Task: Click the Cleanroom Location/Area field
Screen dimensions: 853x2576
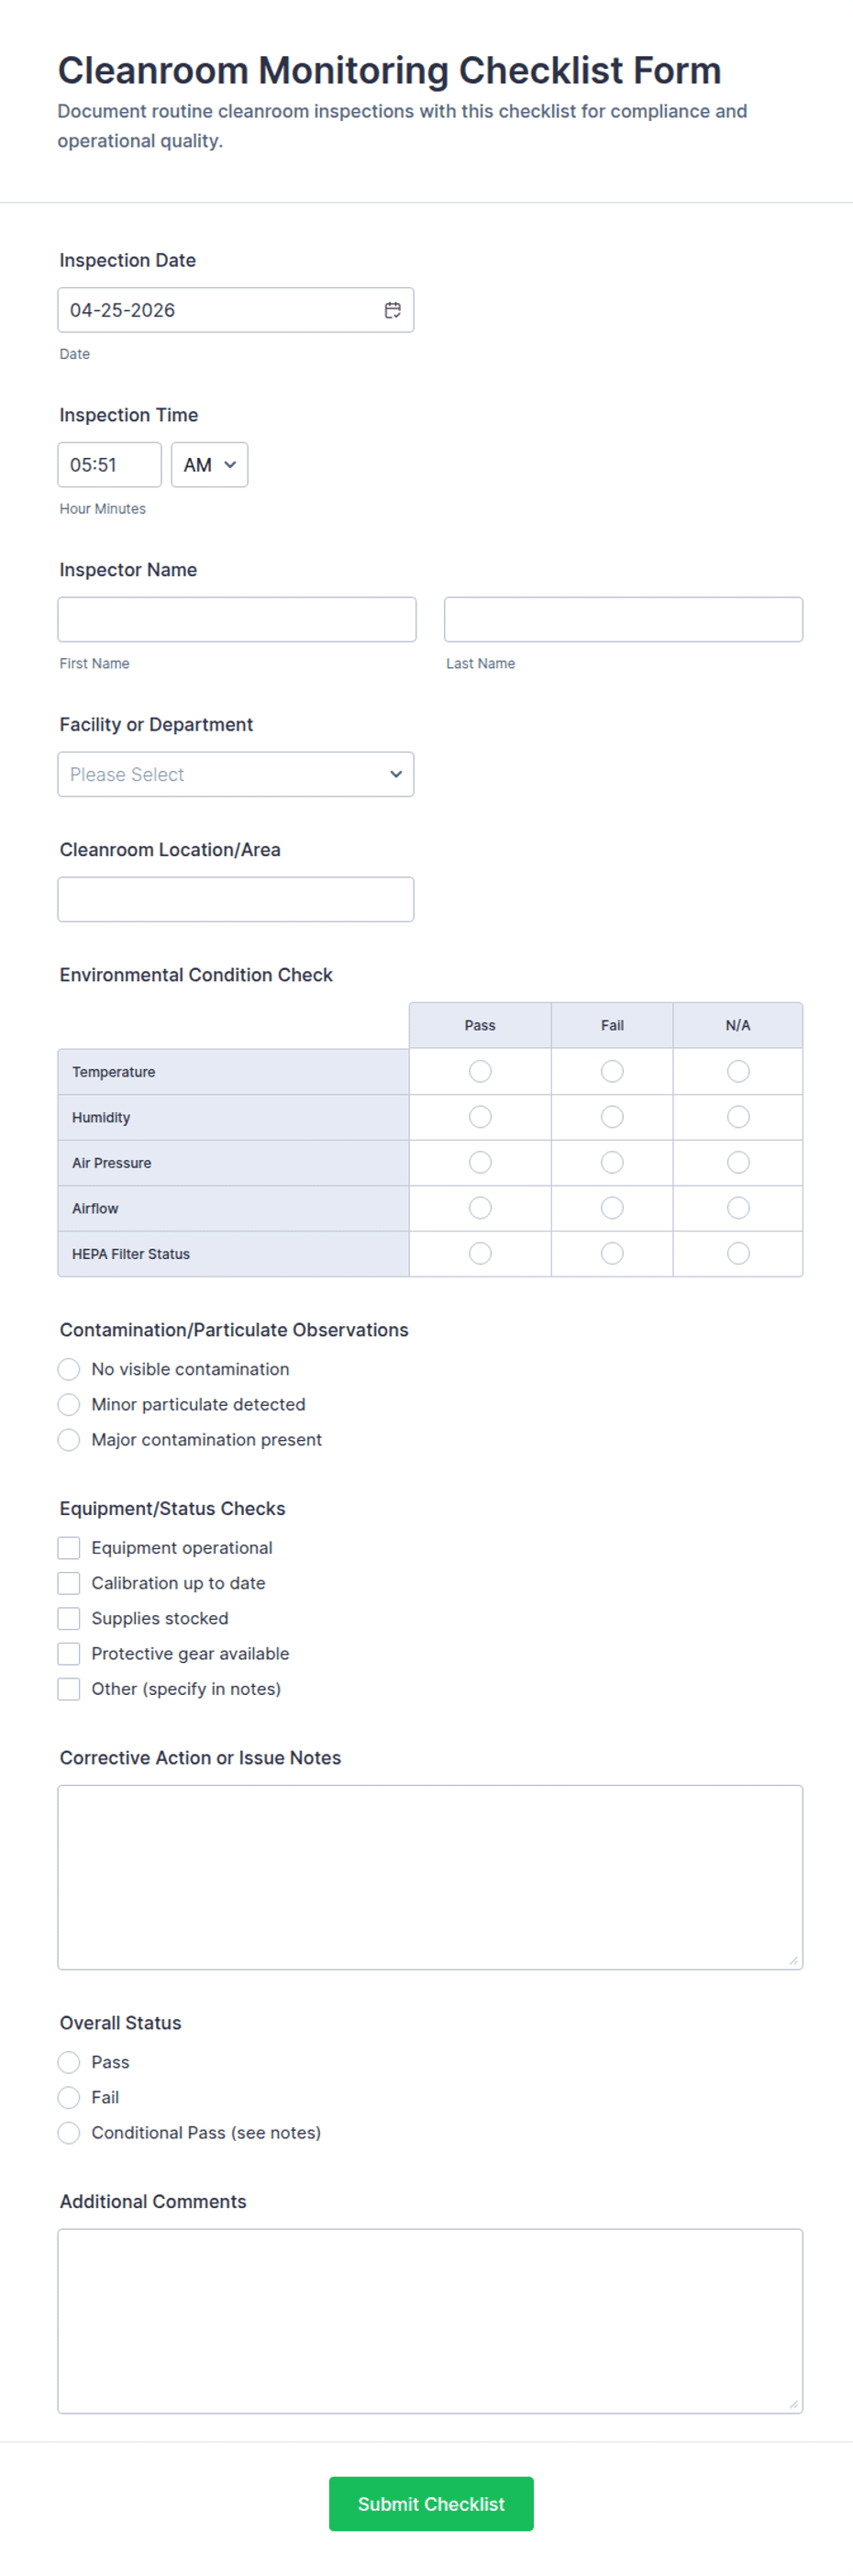Action: pyautogui.click(x=236, y=899)
